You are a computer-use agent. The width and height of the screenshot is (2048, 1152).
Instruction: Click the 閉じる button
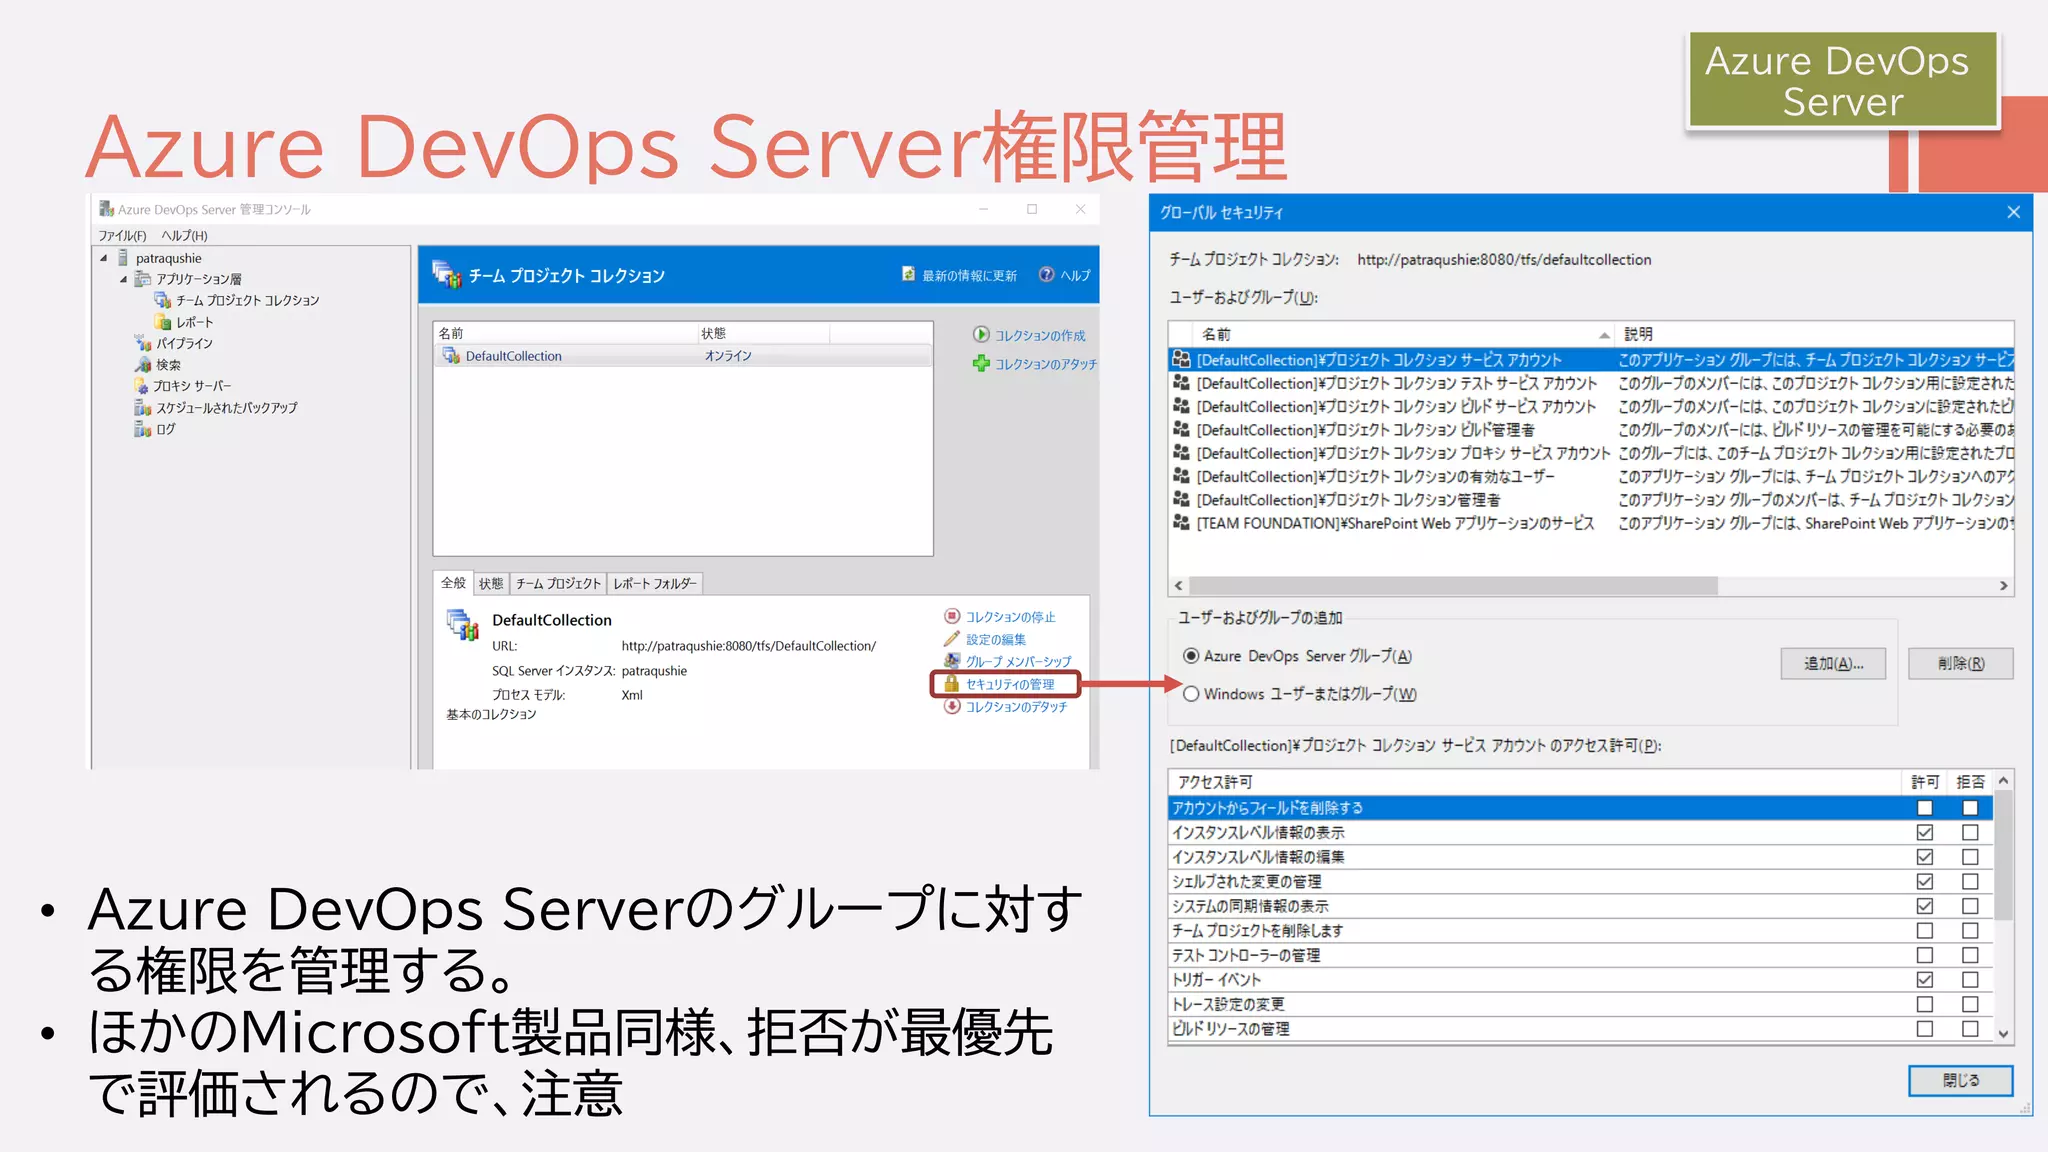1960,1080
